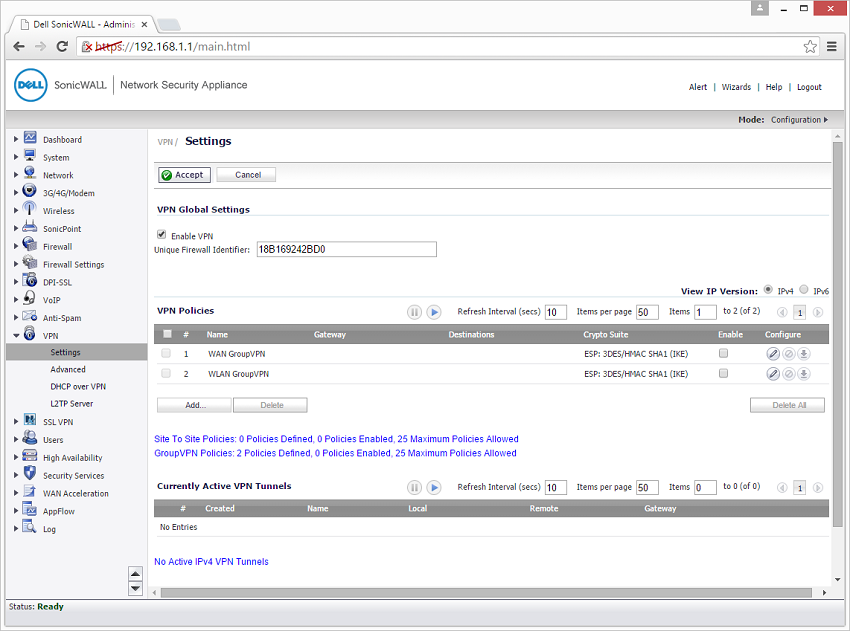Enable the WLAN GroupVPN policy
The image size is (850, 631).
click(x=723, y=374)
